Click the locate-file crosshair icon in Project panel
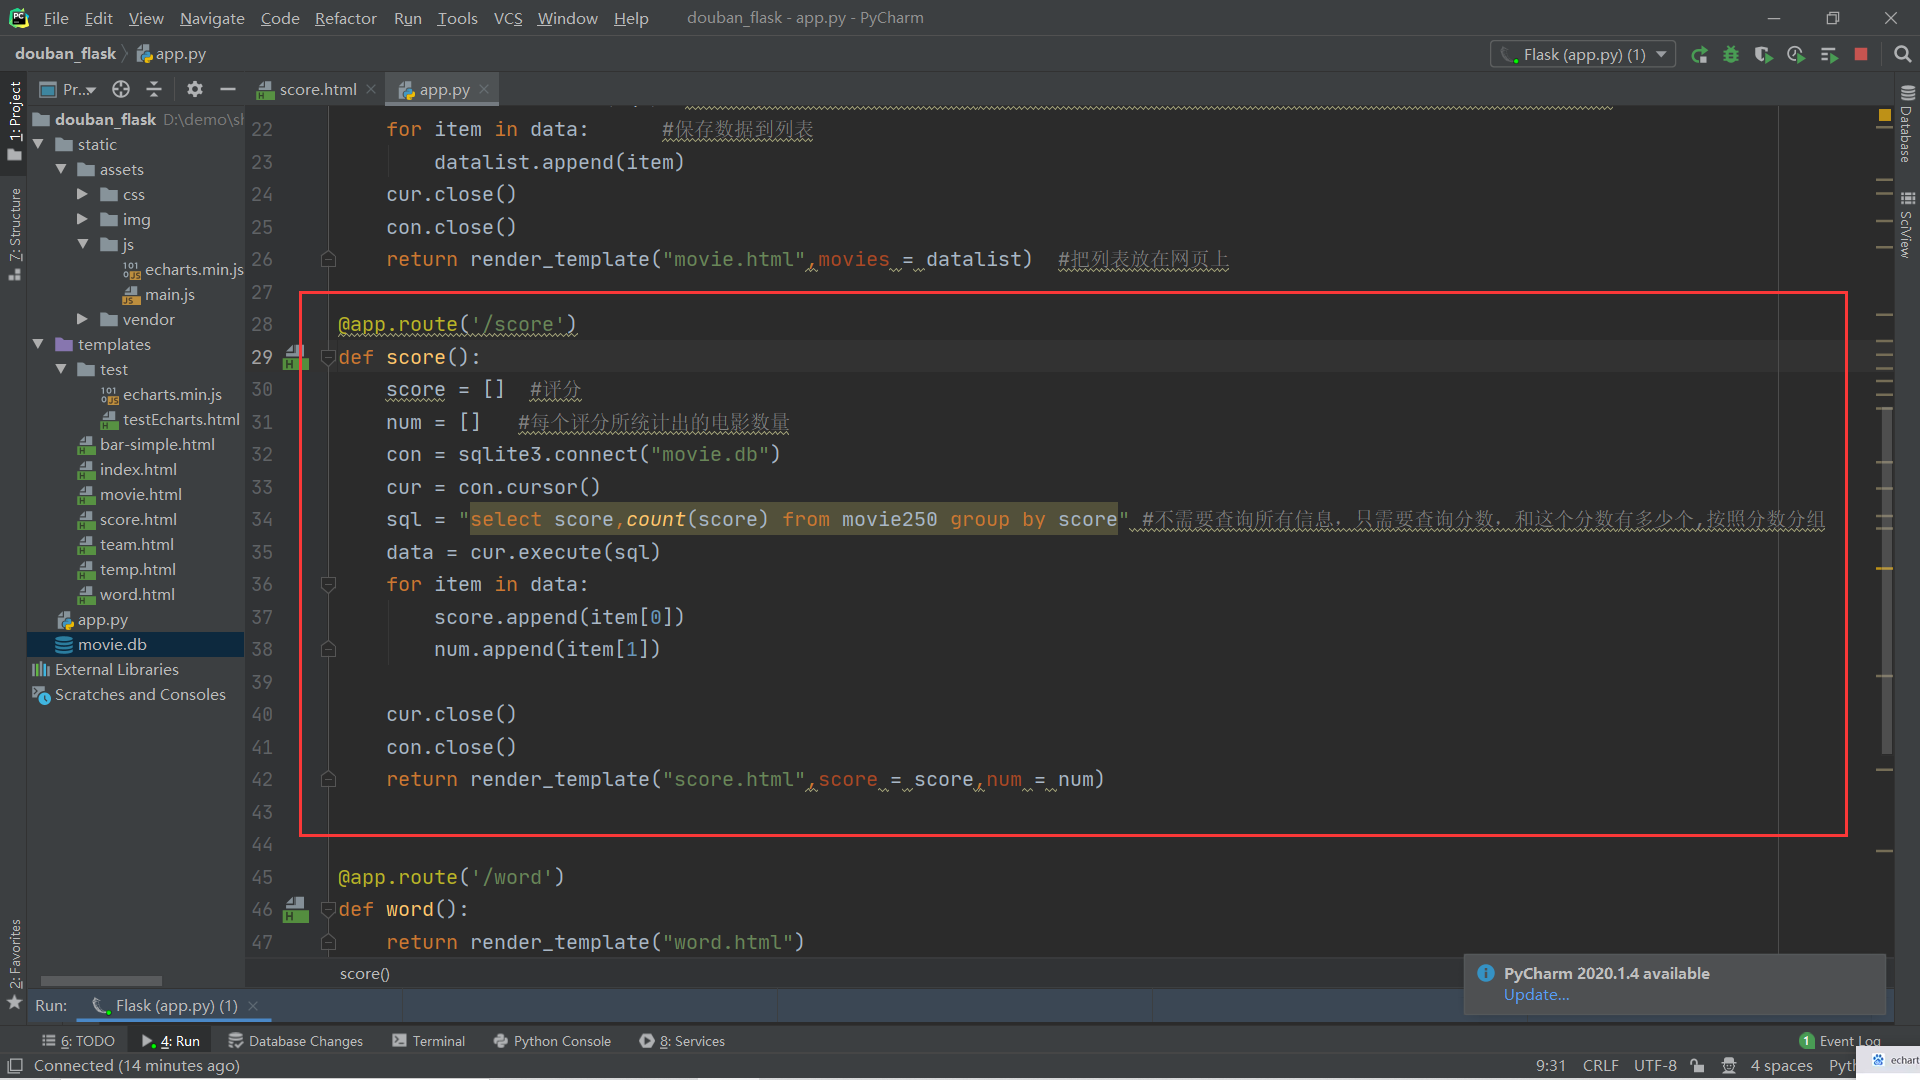Viewport: 1920px width, 1080px height. click(121, 89)
